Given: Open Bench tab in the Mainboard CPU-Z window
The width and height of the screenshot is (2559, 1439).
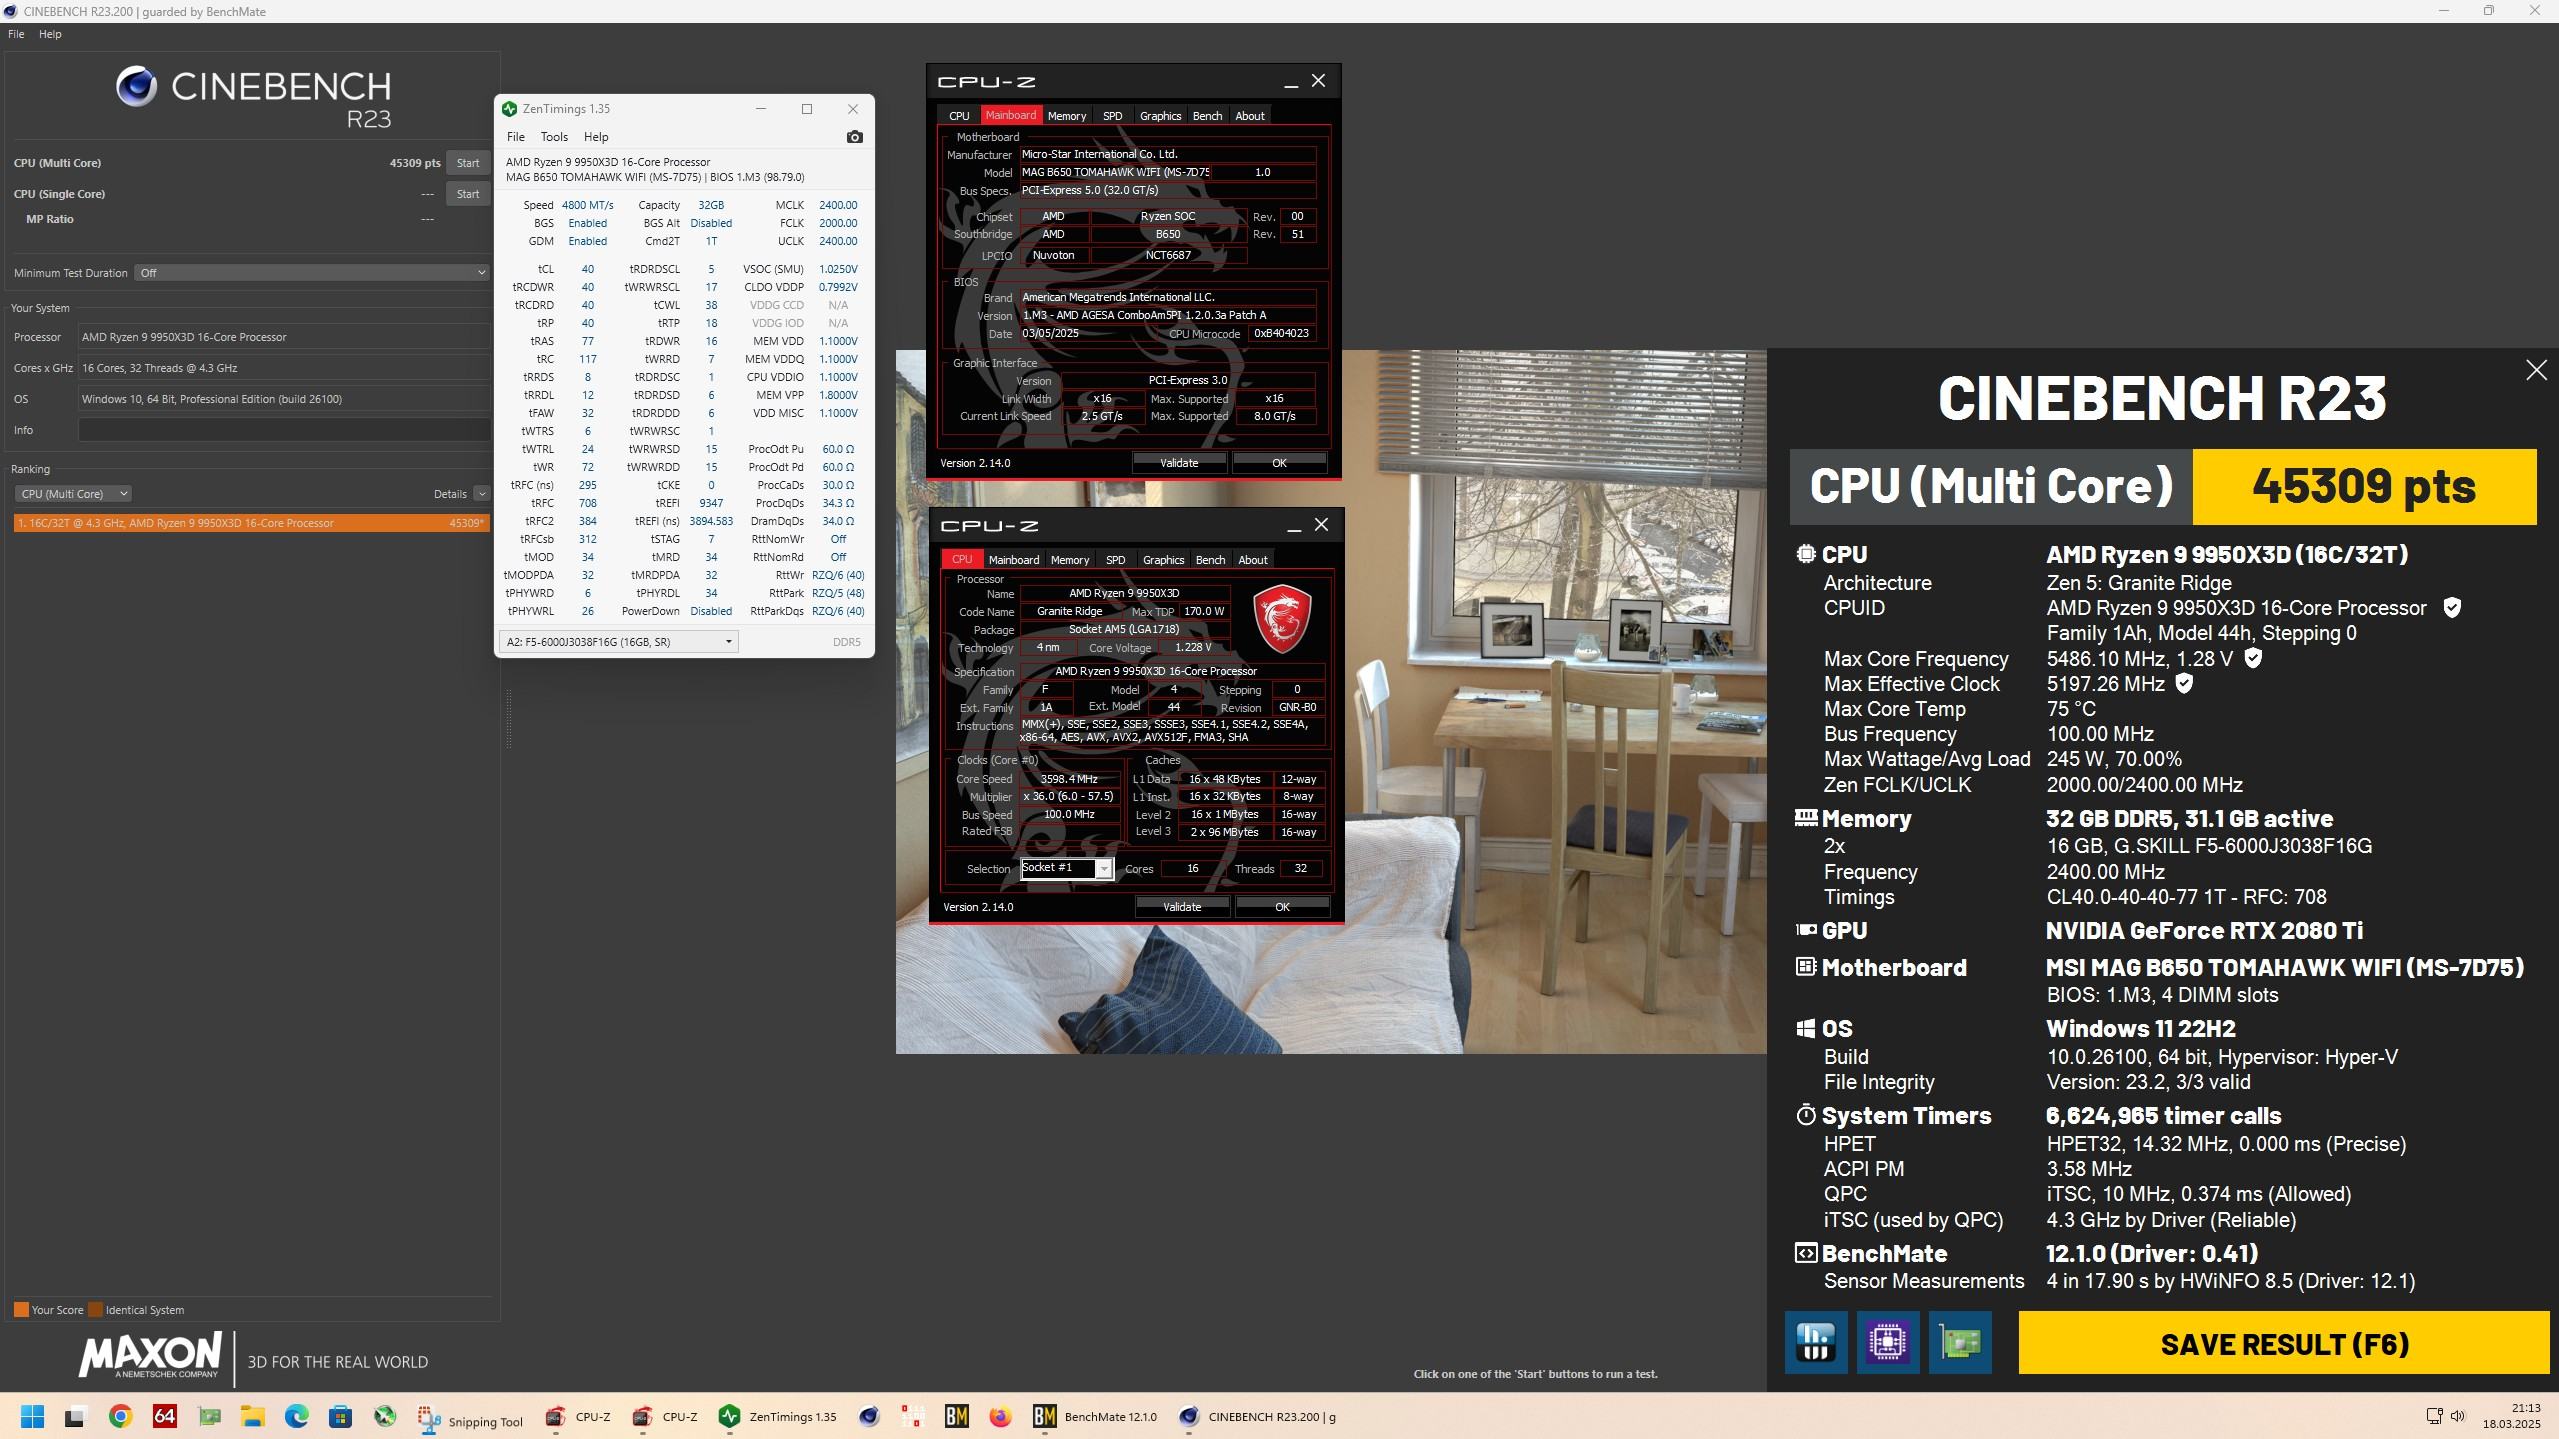Looking at the screenshot, I should click(1207, 116).
